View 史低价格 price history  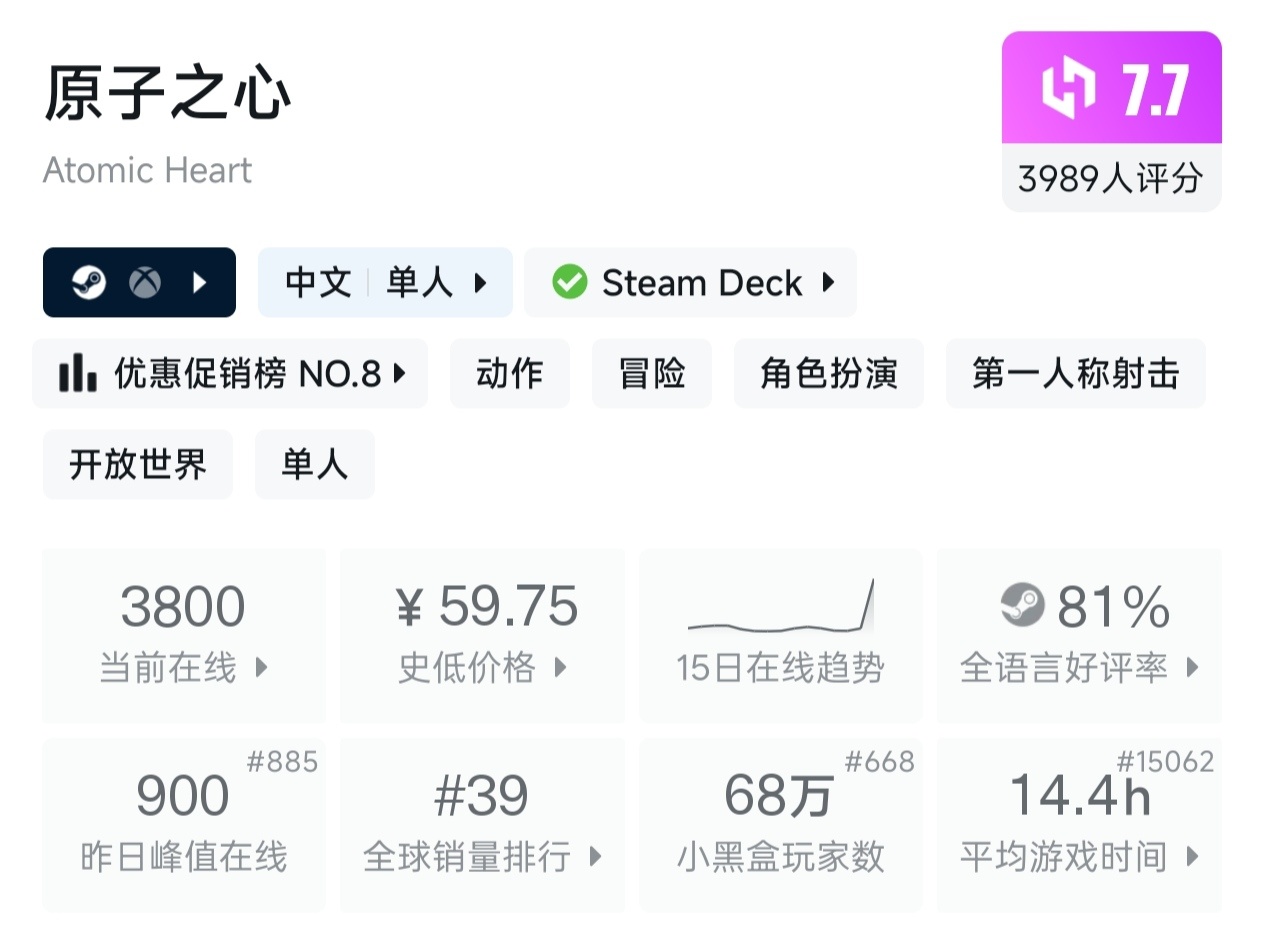(x=482, y=635)
